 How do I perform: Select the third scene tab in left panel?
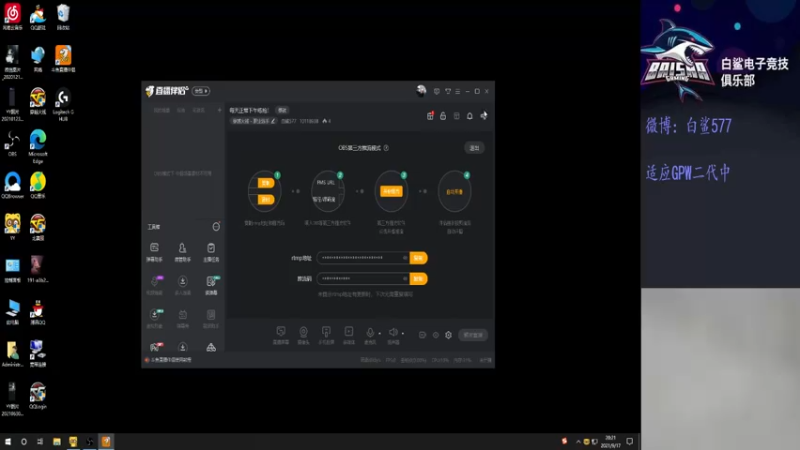pyautogui.click(x=198, y=110)
